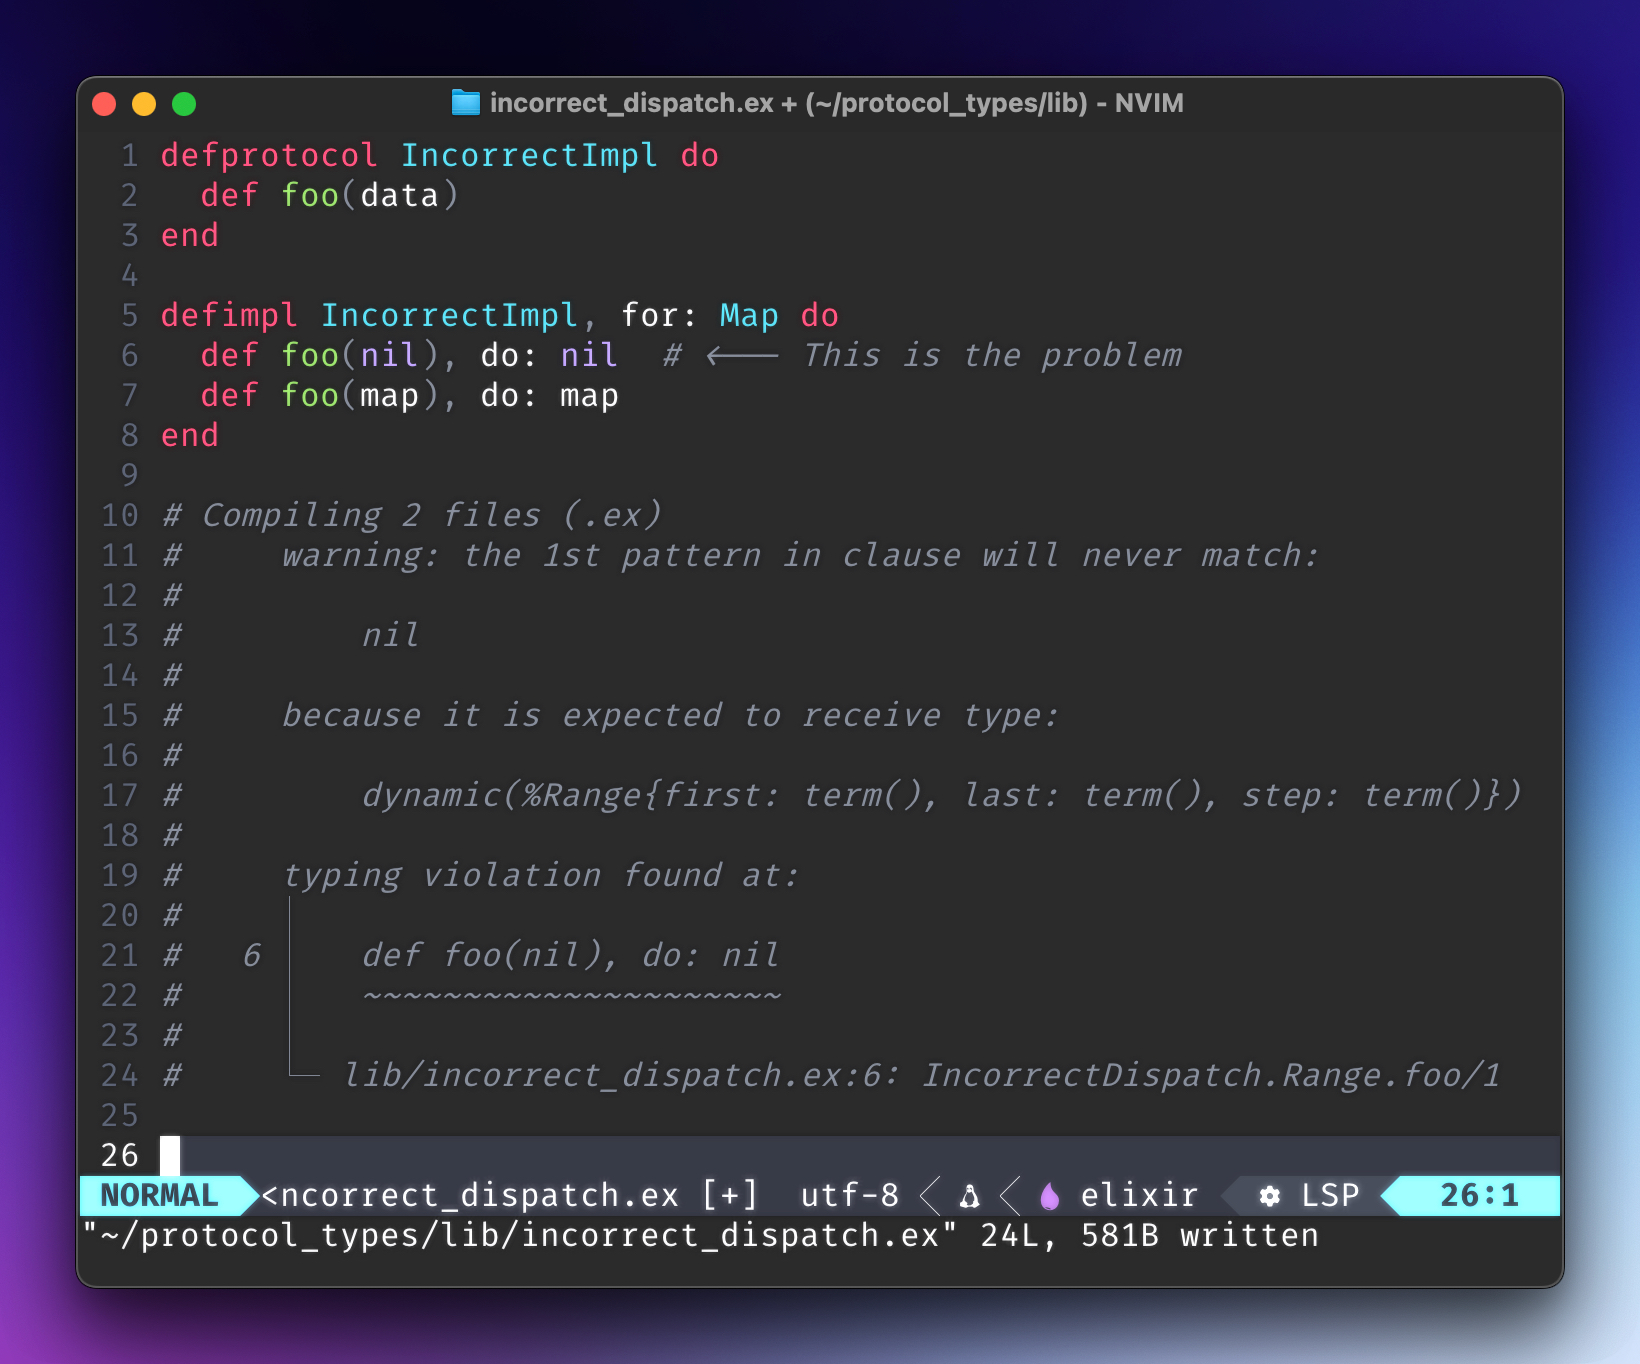The height and width of the screenshot is (1364, 1640).
Task: Close the window with the red button
Action: tap(104, 104)
